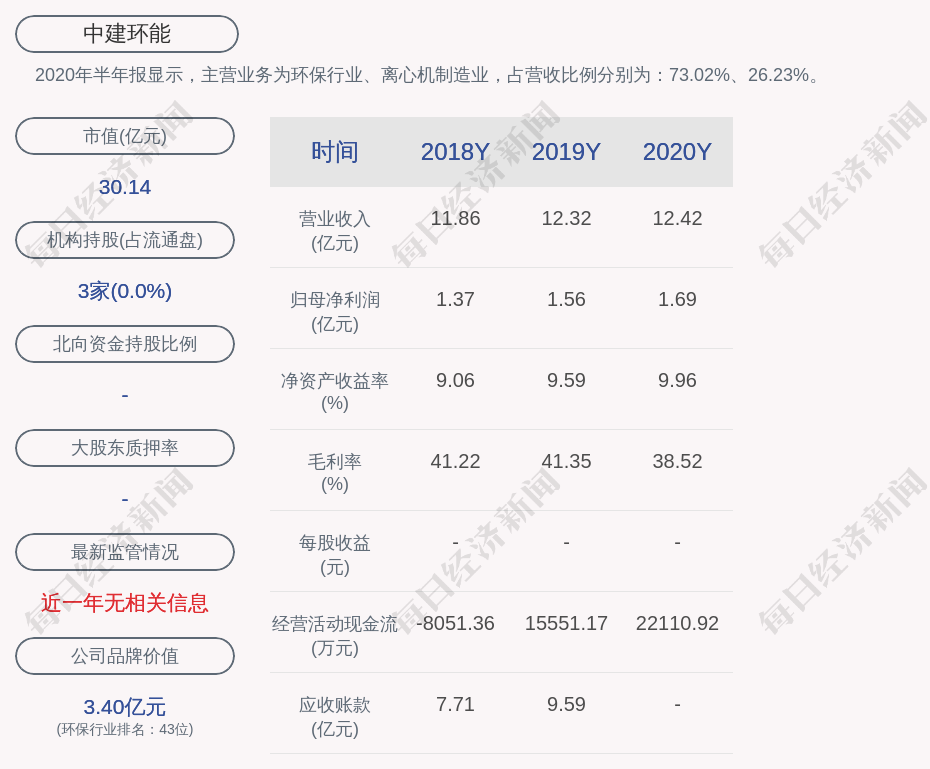This screenshot has width=930, height=769.
Task: Click the 2020 accounts receivable dash
Action: [677, 705]
